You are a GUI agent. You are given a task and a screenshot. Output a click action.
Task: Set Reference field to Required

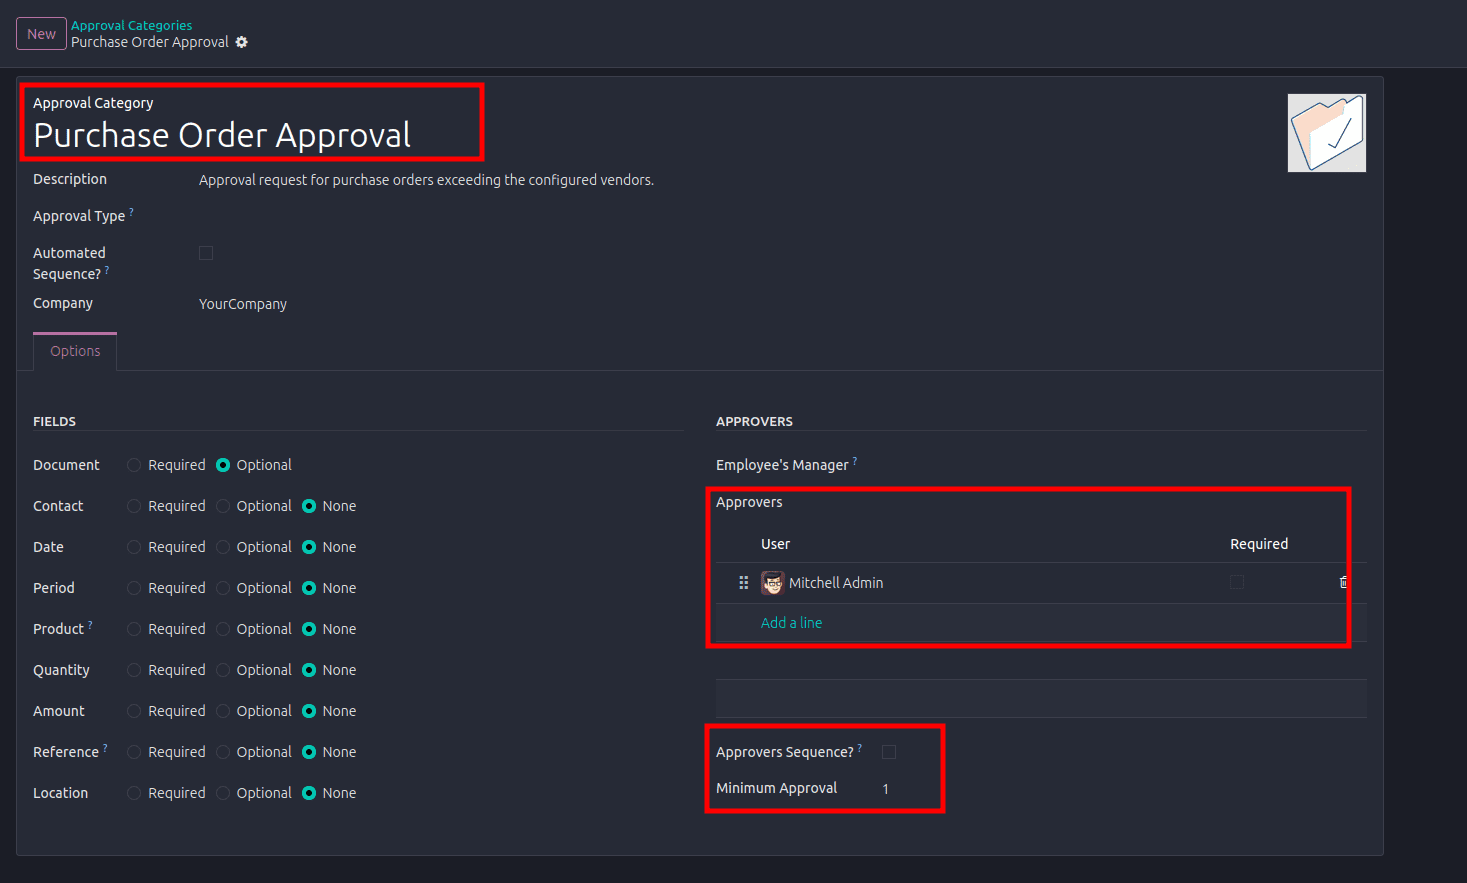point(134,752)
